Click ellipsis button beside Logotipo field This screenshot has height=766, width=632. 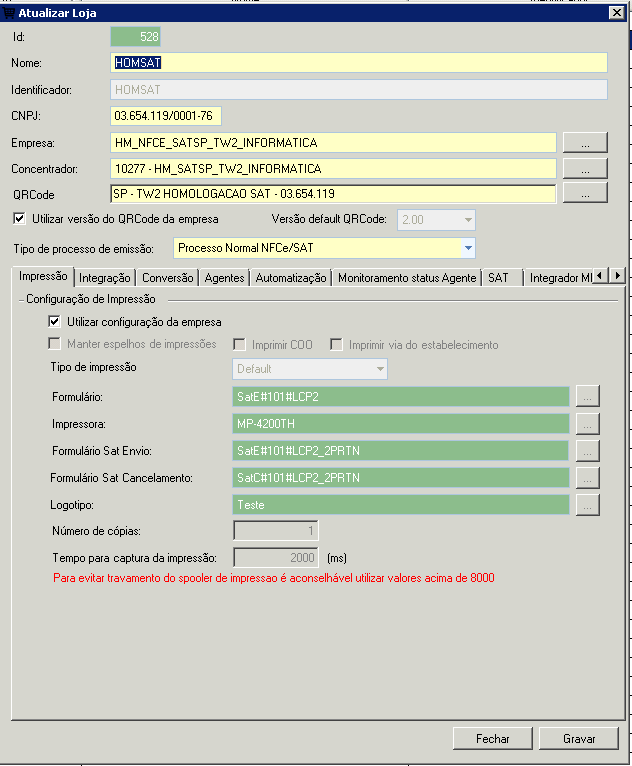tap(588, 505)
